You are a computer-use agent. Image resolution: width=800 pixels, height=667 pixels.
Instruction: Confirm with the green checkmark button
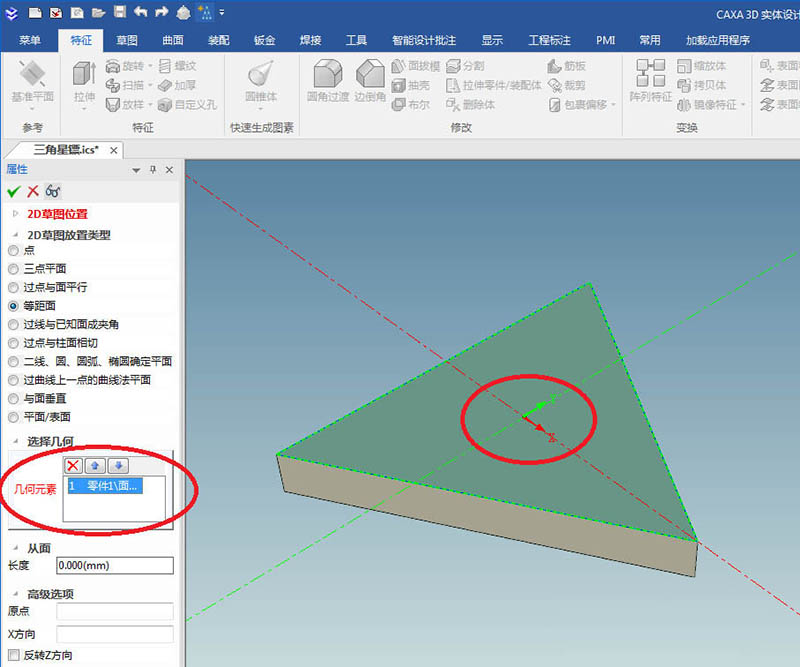click(14, 191)
